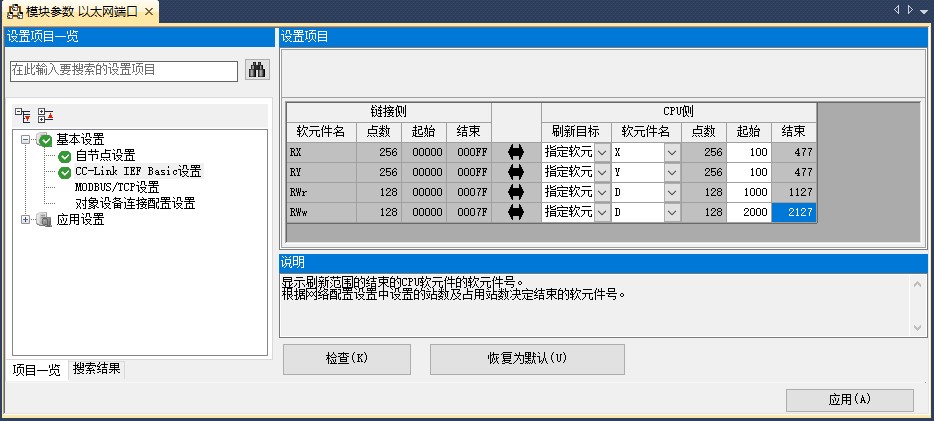
Task: Select 对象设备连接配置设置 in the tree
Action: click(135, 204)
